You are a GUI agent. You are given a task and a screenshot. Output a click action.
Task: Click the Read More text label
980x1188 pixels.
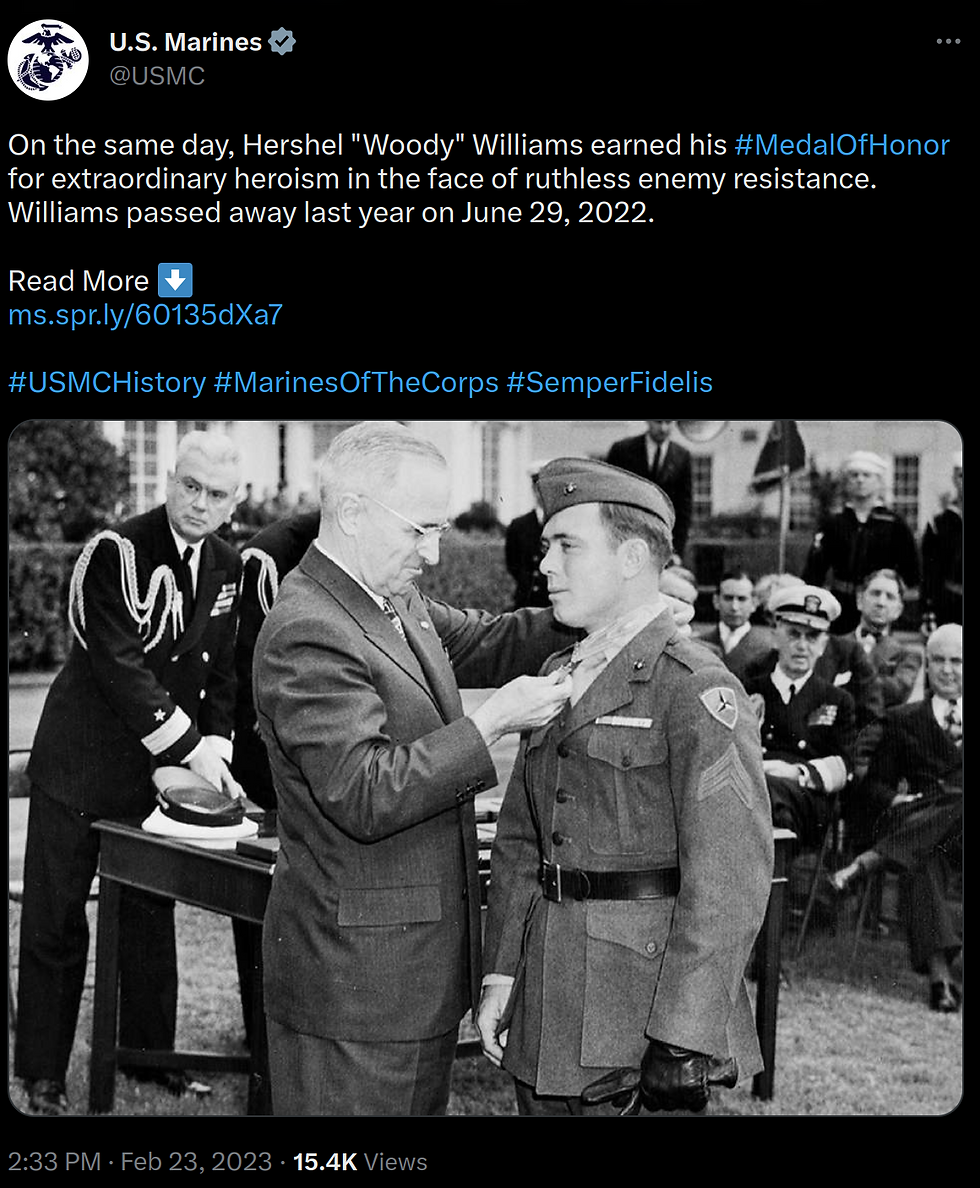coord(78,281)
